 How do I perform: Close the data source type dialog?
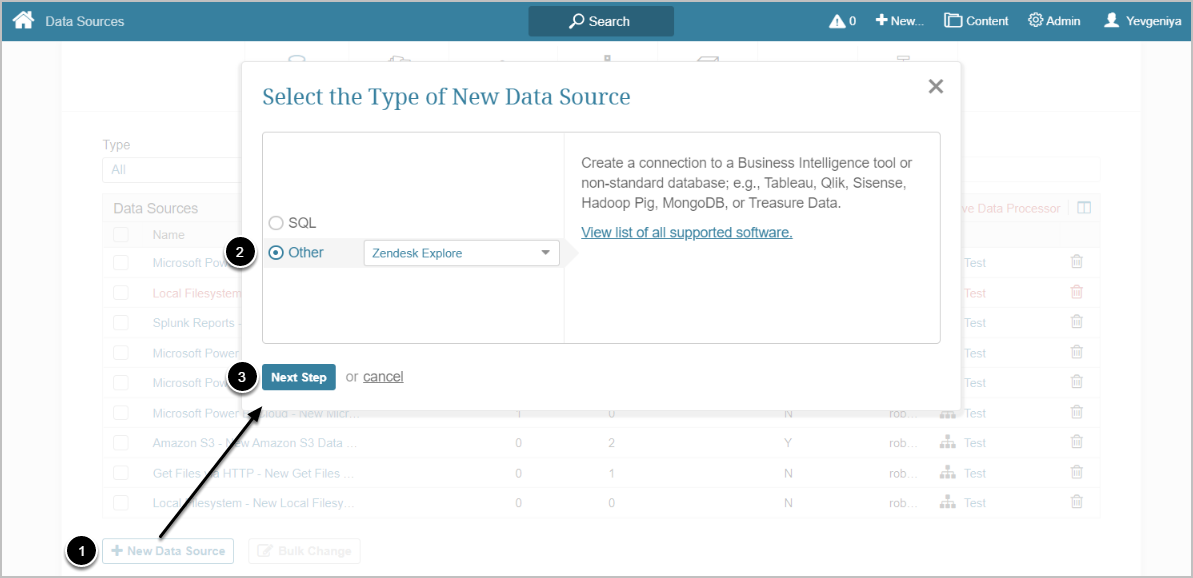point(935,87)
